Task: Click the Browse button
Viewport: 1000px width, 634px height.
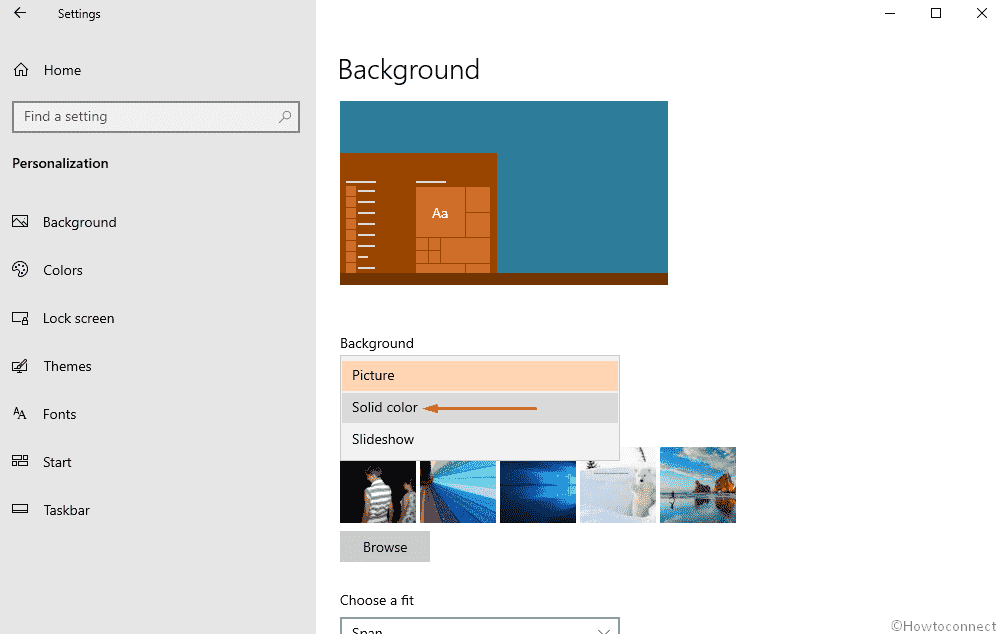Action: [385, 547]
